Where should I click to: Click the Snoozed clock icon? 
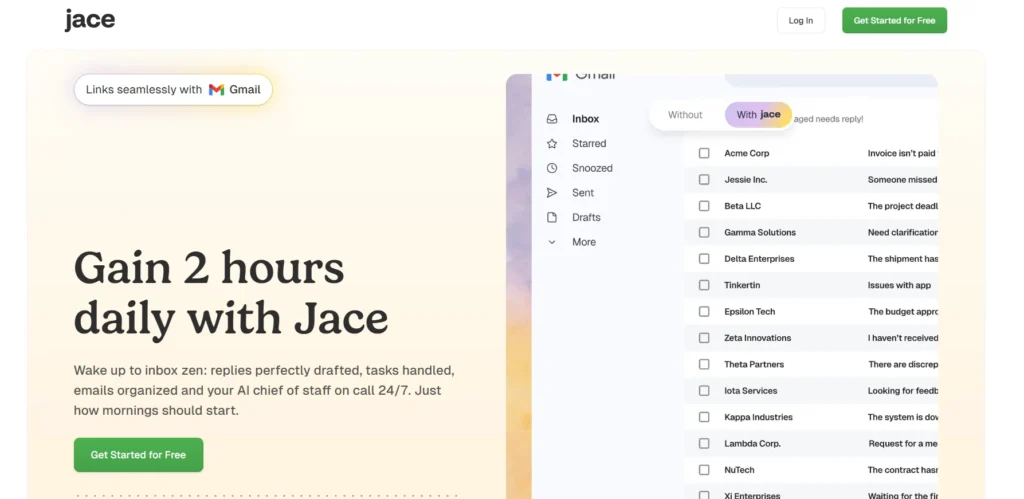552,168
